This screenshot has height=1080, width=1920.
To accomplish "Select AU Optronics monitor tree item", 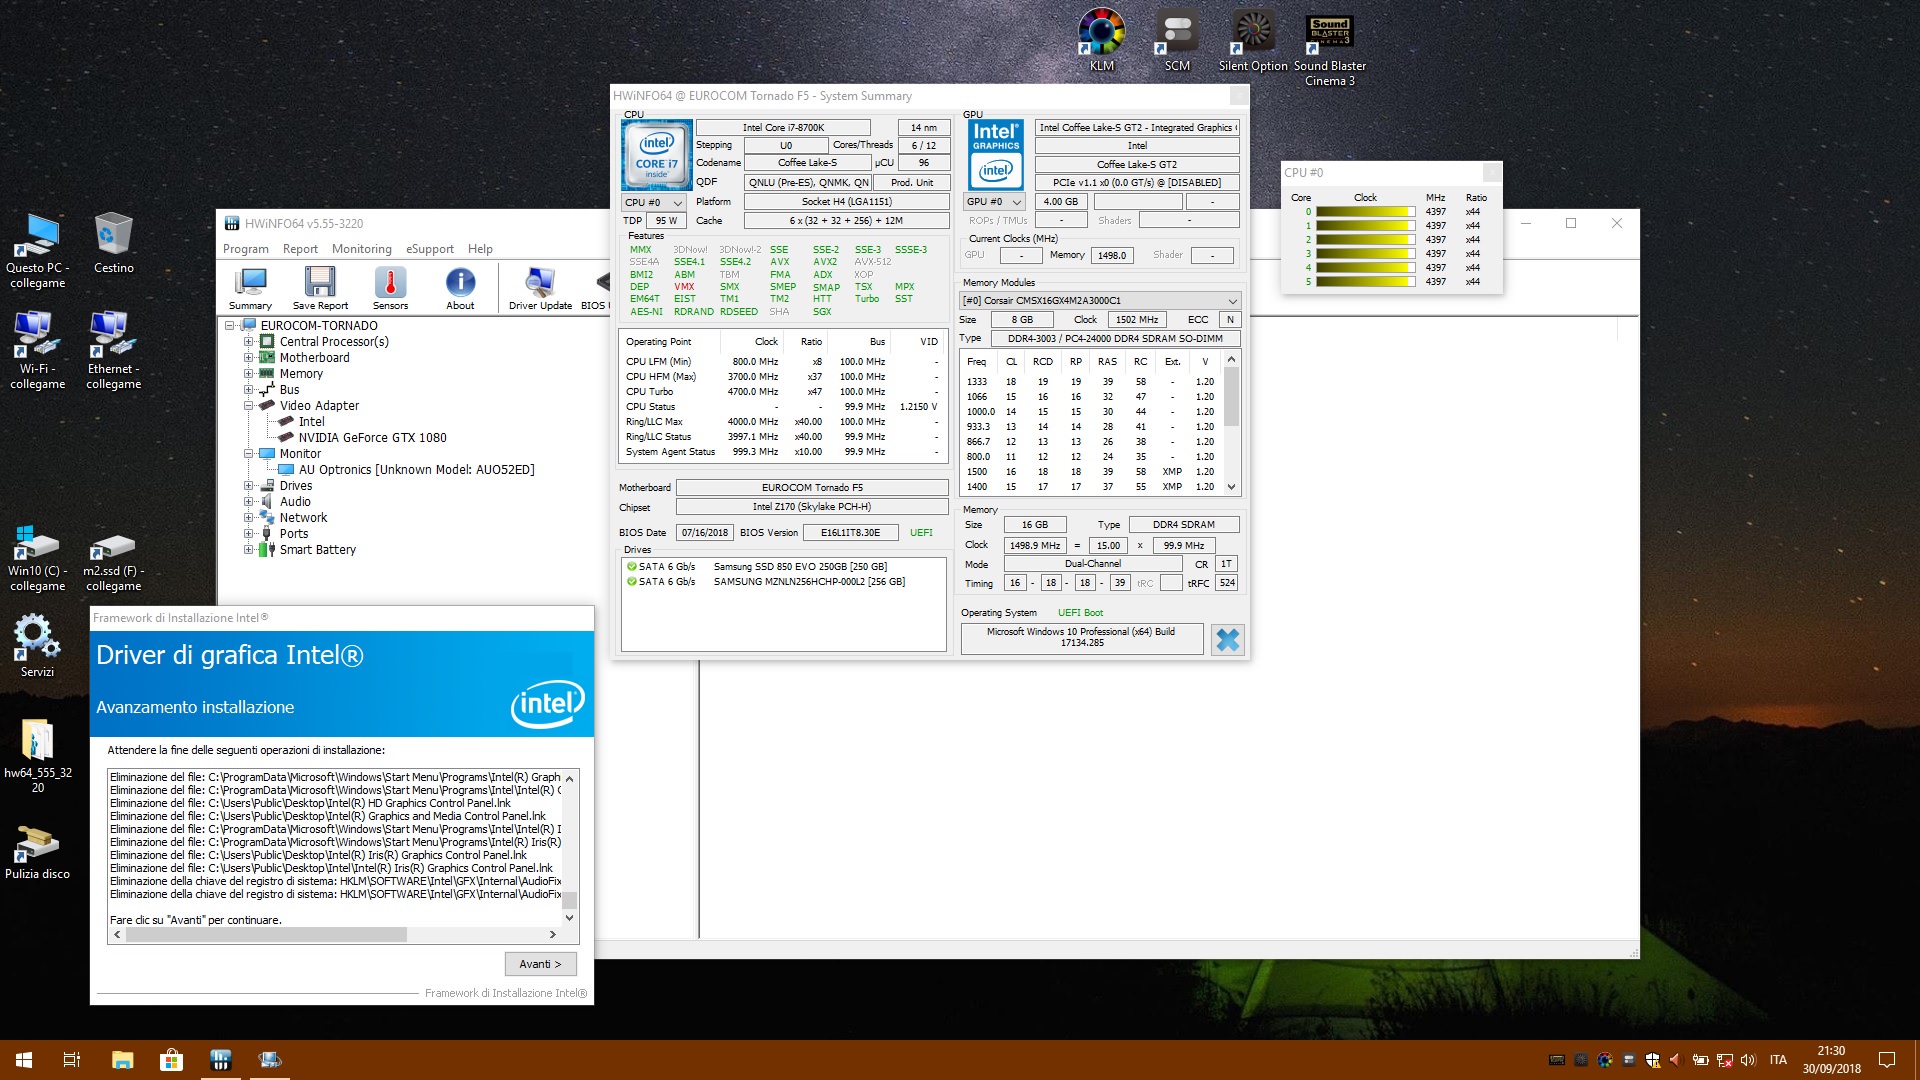I will [x=416, y=469].
